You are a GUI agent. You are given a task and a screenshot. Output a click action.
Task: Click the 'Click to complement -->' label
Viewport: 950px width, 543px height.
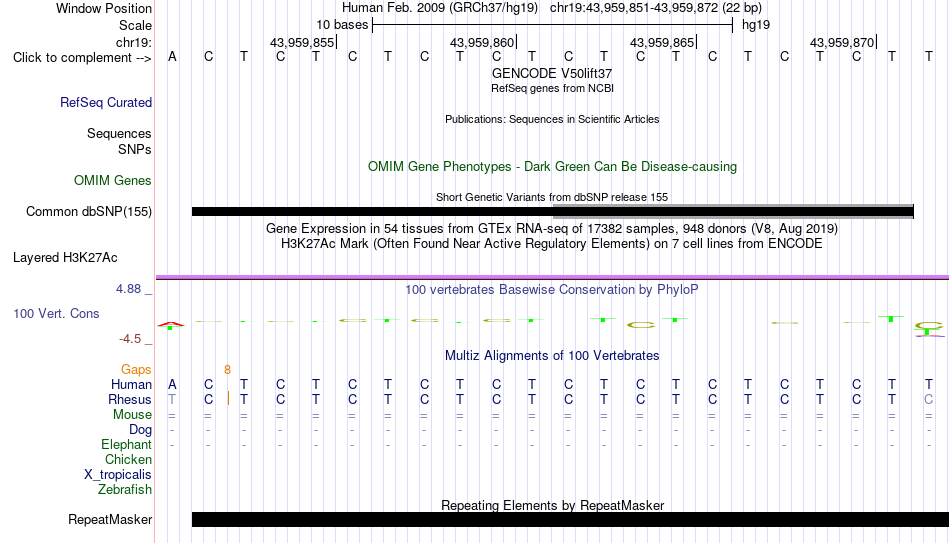tap(82, 58)
